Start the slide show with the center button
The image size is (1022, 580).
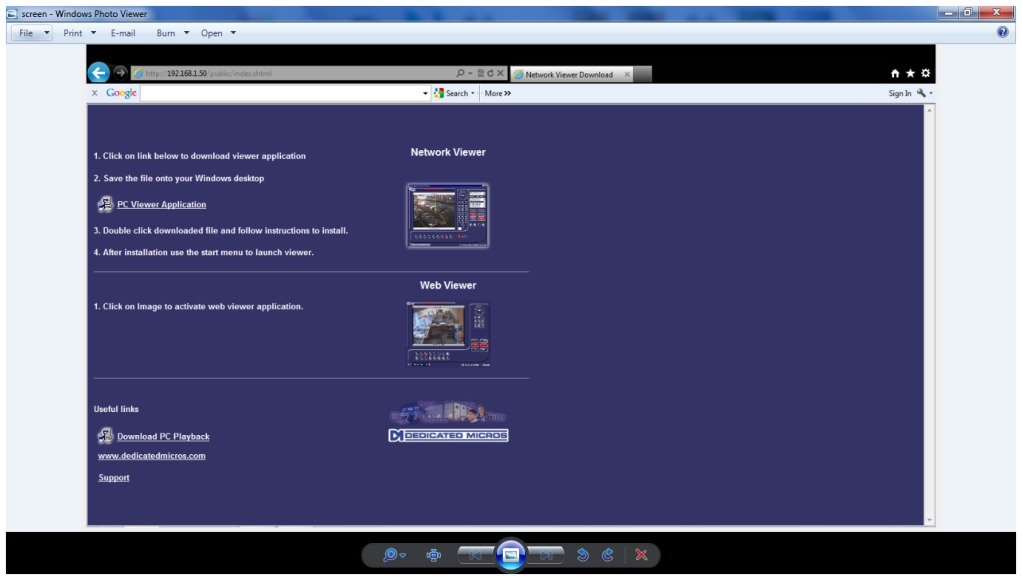pyautogui.click(x=510, y=555)
